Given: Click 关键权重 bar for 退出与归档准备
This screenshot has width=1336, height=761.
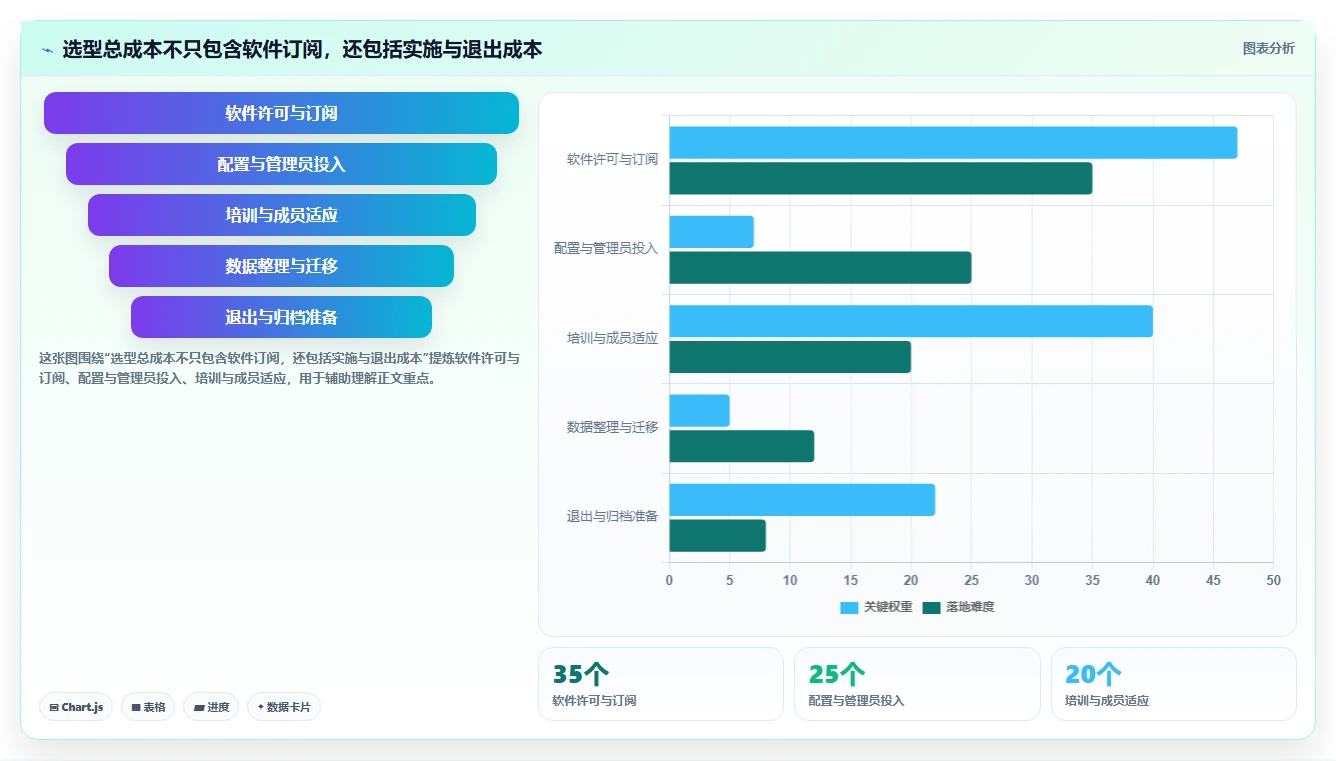Looking at the screenshot, I should pyautogui.click(x=802, y=500).
